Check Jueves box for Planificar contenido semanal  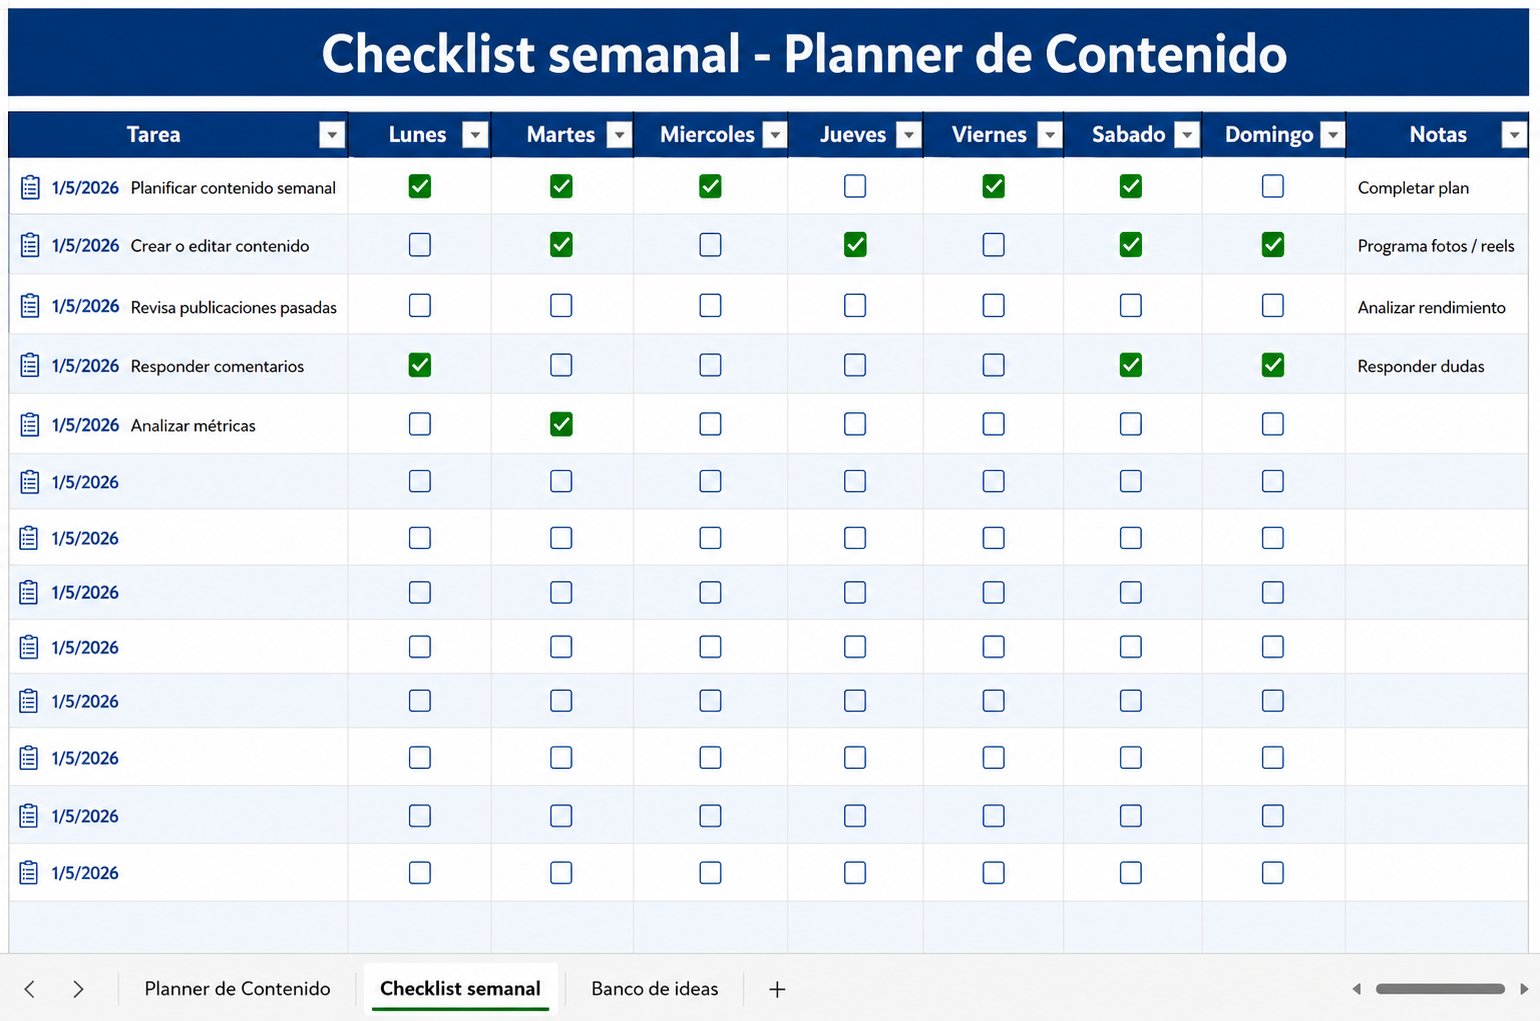[x=855, y=186]
